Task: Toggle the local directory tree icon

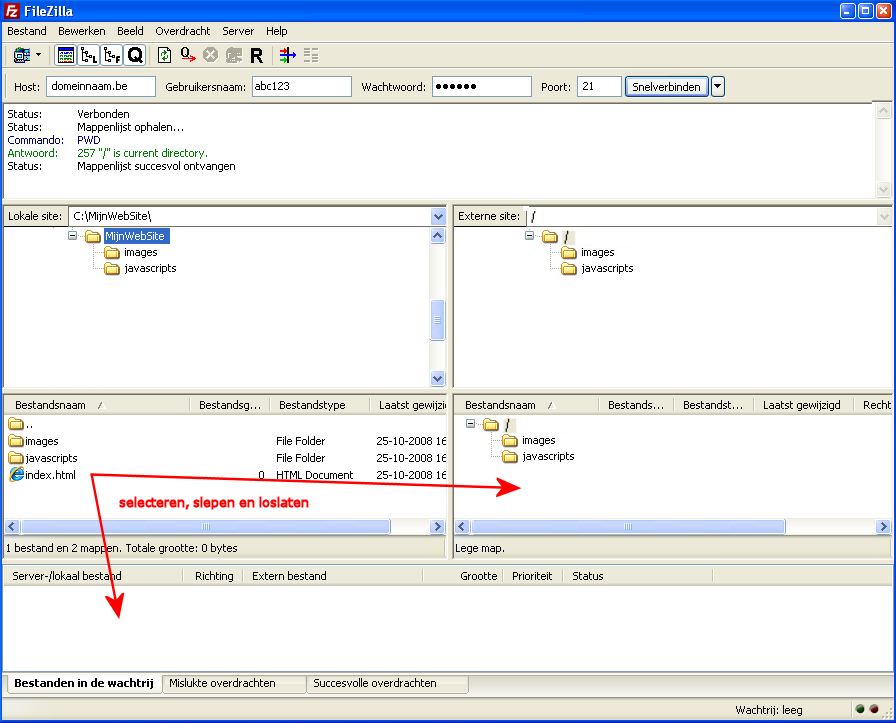Action: [89, 55]
